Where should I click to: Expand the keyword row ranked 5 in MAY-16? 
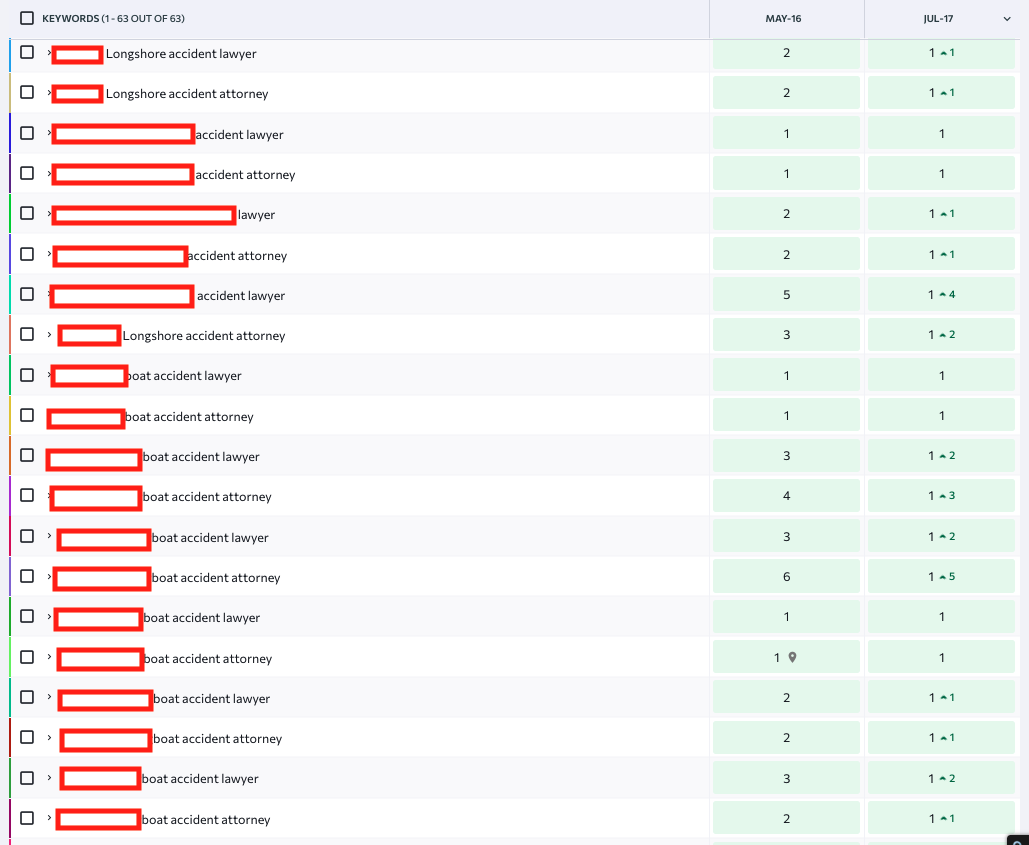coord(49,294)
